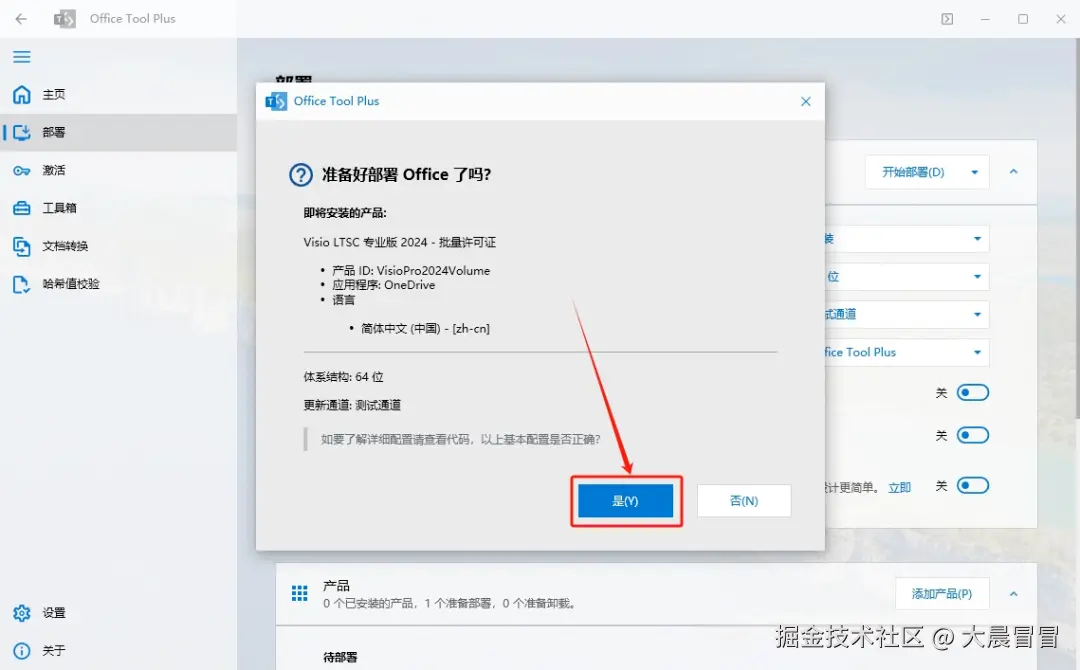Viewport: 1080px width, 670px height.
Task: Open the hamburger navigation menu
Action: coord(21,56)
